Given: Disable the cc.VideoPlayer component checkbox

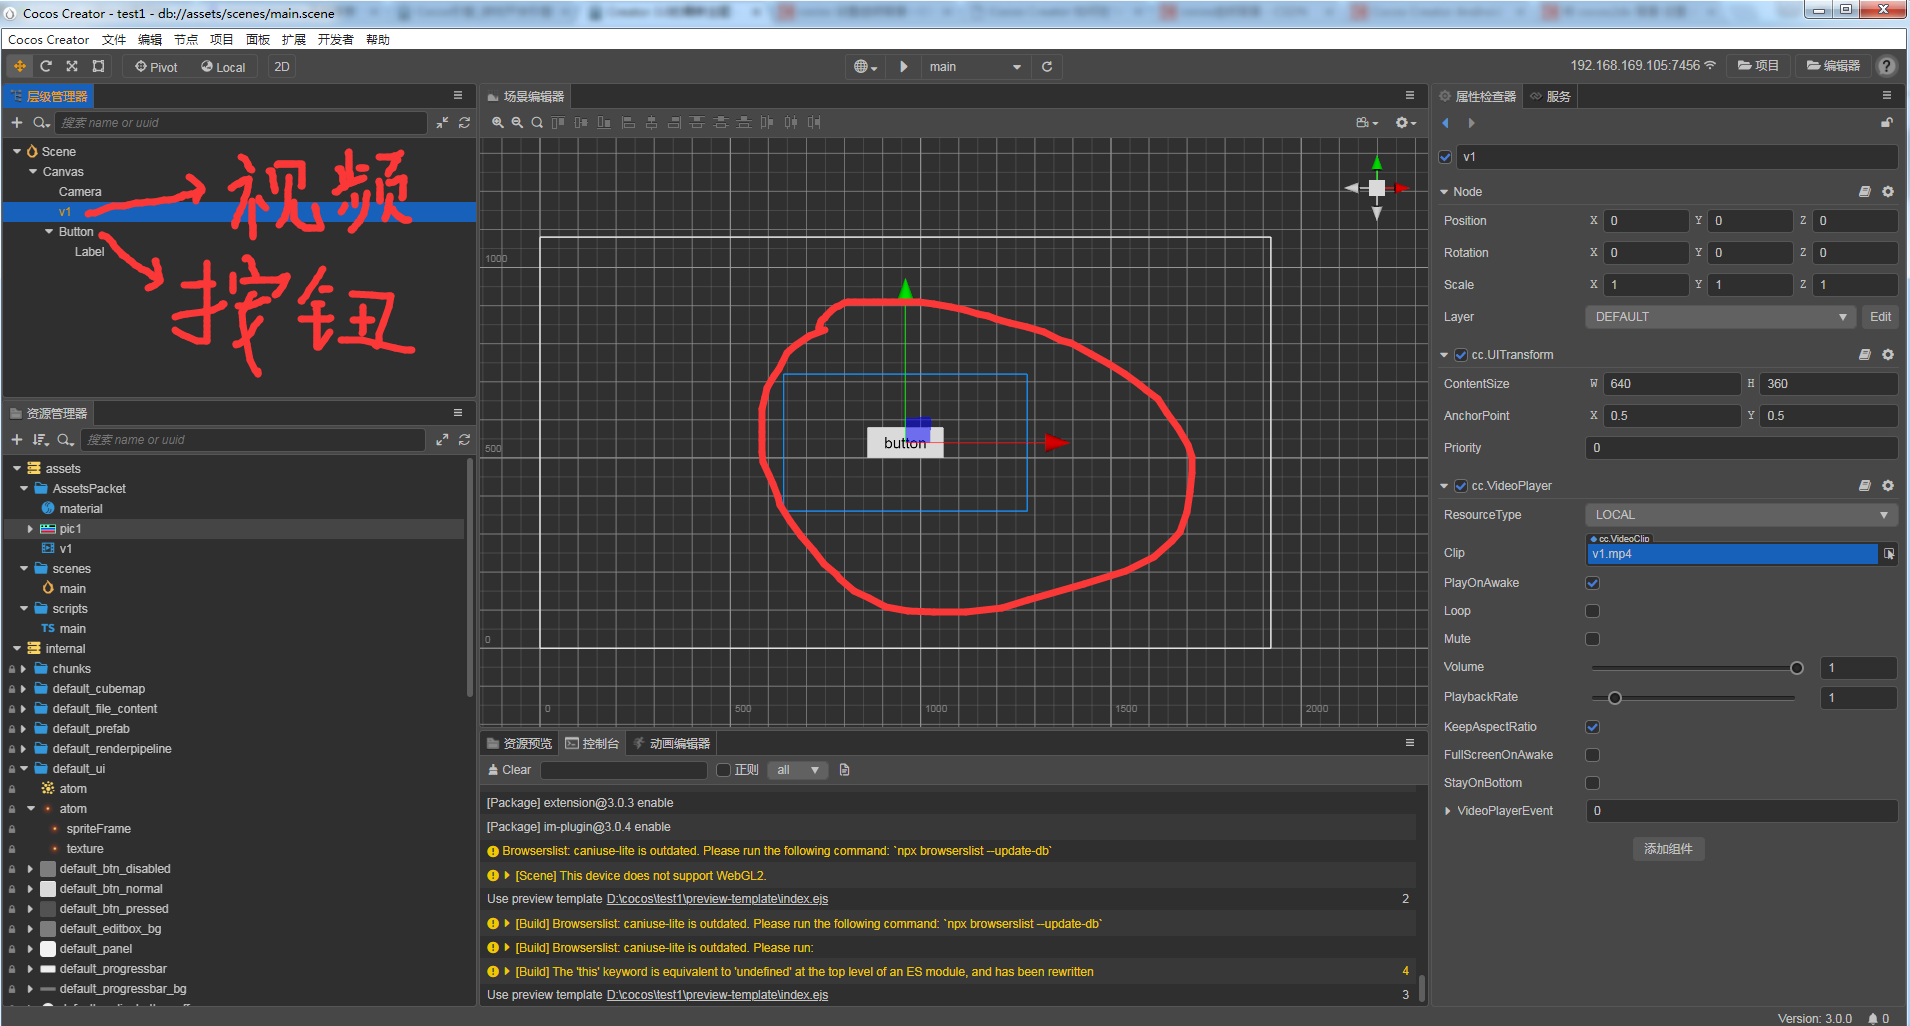Looking at the screenshot, I should pos(1461,486).
